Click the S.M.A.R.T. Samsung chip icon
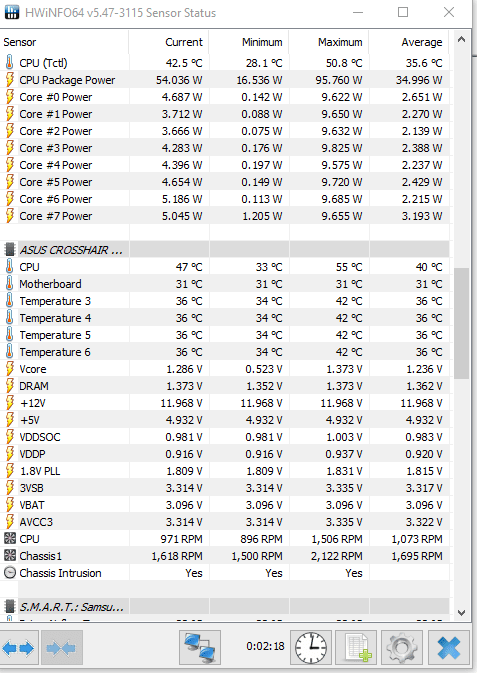Image resolution: width=477 pixels, height=673 pixels. 9,606
